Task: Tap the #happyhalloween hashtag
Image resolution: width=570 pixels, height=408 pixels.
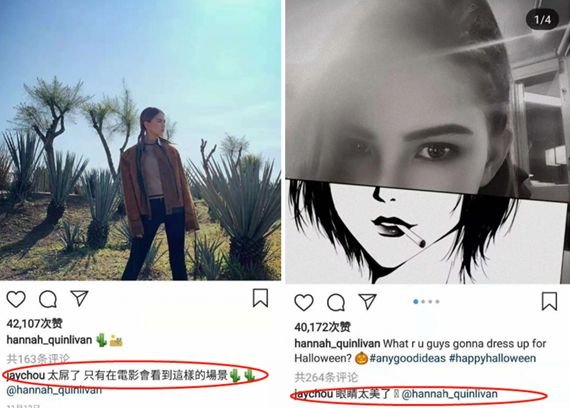Action: [493, 358]
